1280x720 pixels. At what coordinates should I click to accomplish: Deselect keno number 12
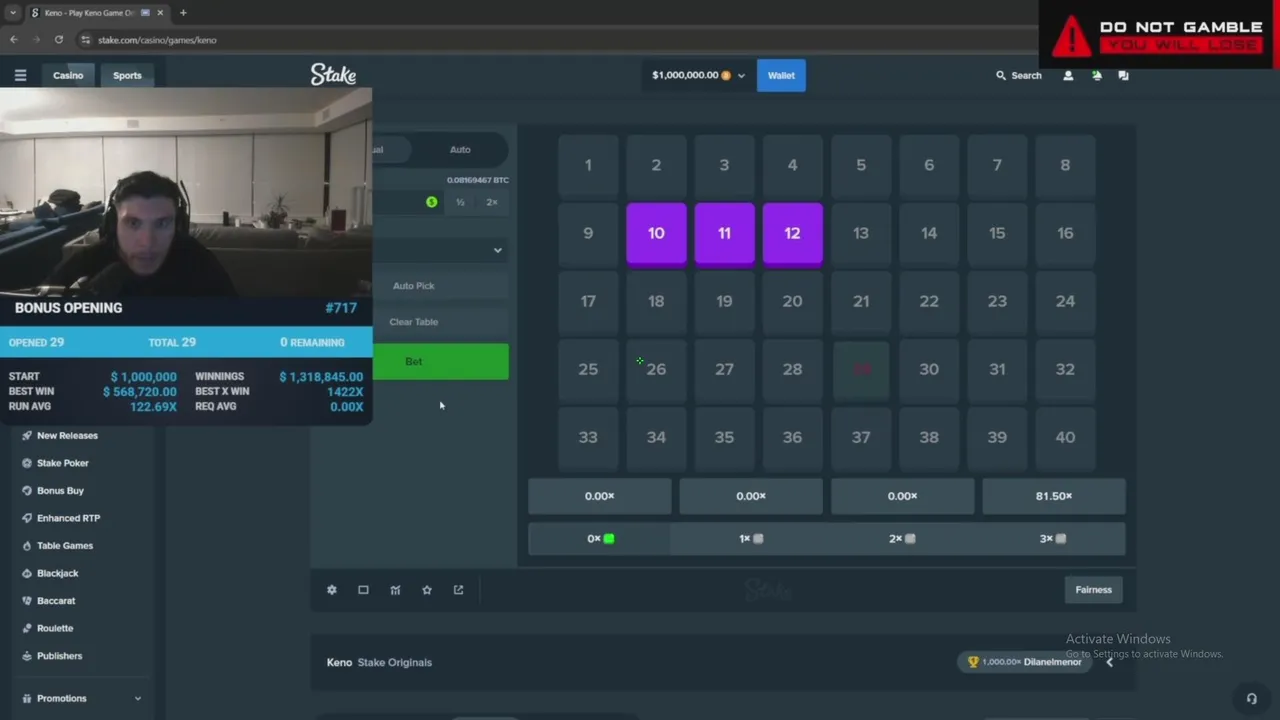pos(792,233)
